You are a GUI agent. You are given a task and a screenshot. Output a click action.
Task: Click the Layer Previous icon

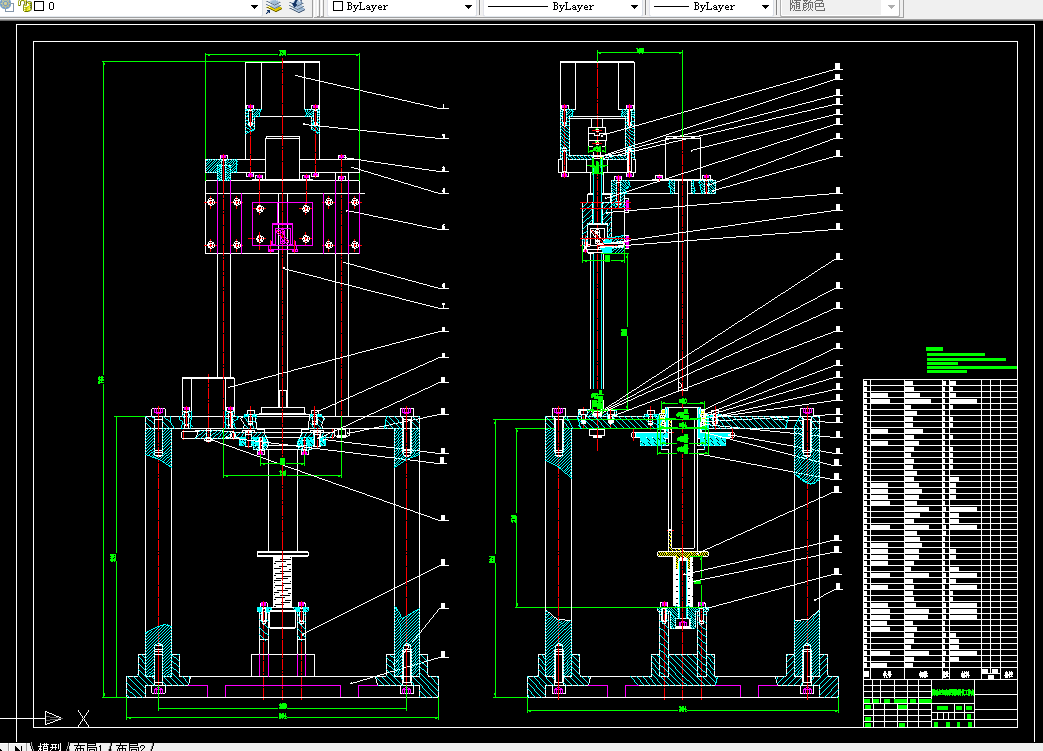pyautogui.click(x=297, y=7)
